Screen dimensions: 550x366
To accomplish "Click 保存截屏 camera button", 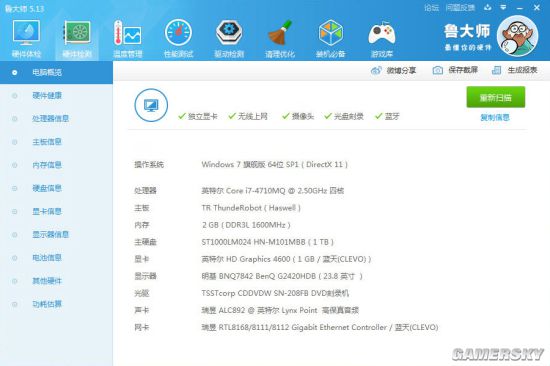I will 455,70.
